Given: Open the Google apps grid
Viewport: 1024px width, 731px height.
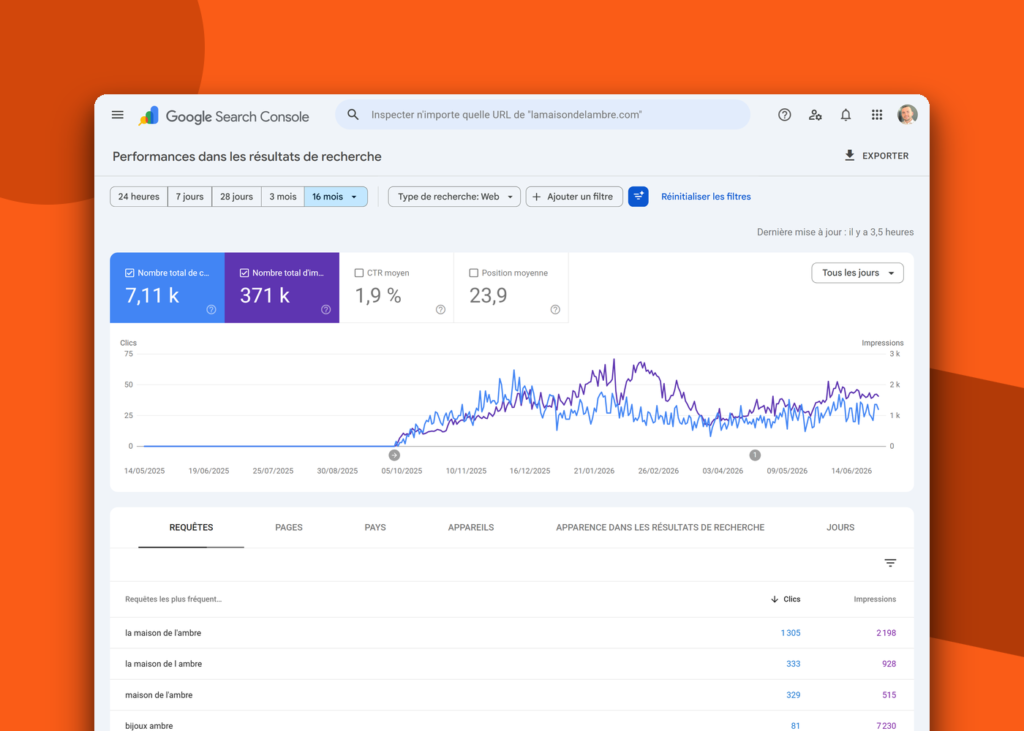Looking at the screenshot, I should (876, 115).
